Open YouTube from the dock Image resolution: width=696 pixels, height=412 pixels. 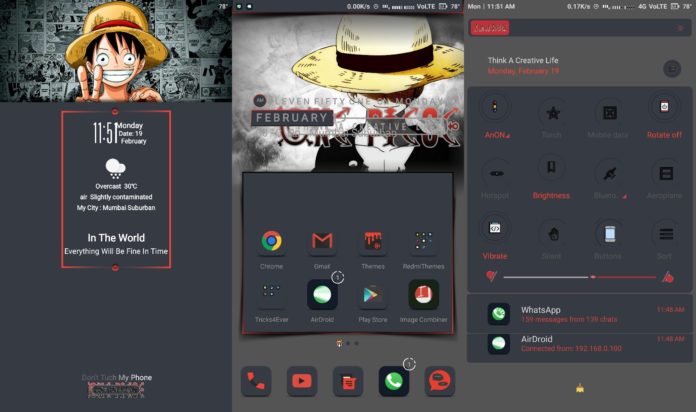click(302, 381)
